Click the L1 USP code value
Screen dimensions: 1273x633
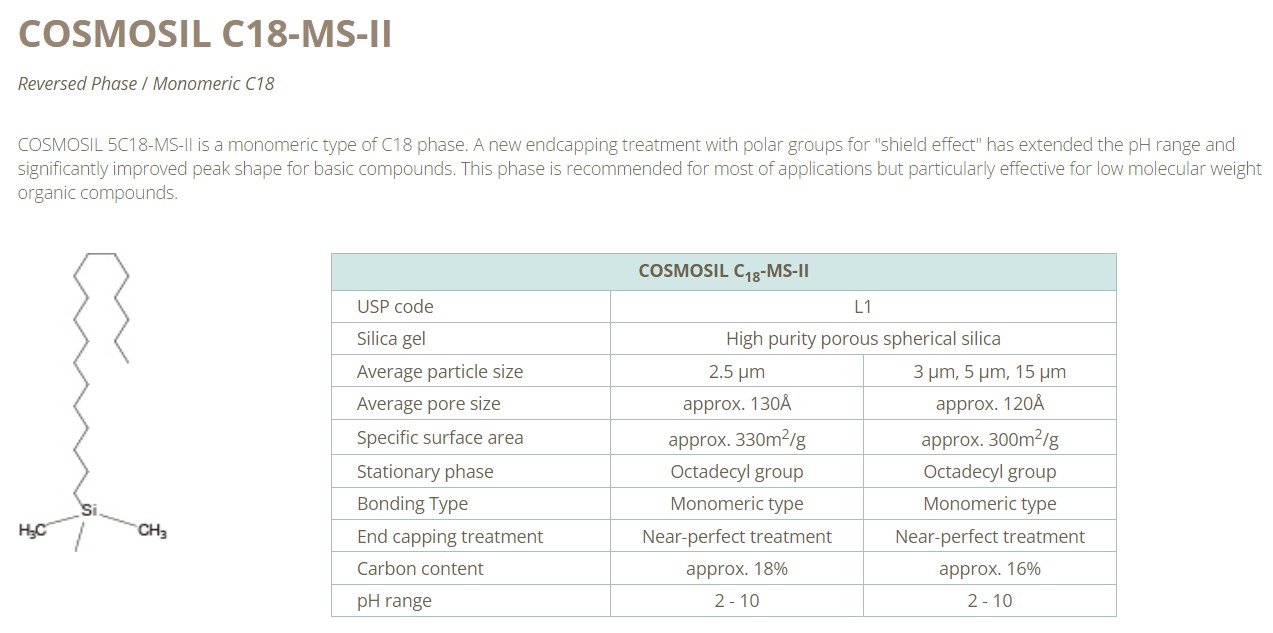pos(863,307)
